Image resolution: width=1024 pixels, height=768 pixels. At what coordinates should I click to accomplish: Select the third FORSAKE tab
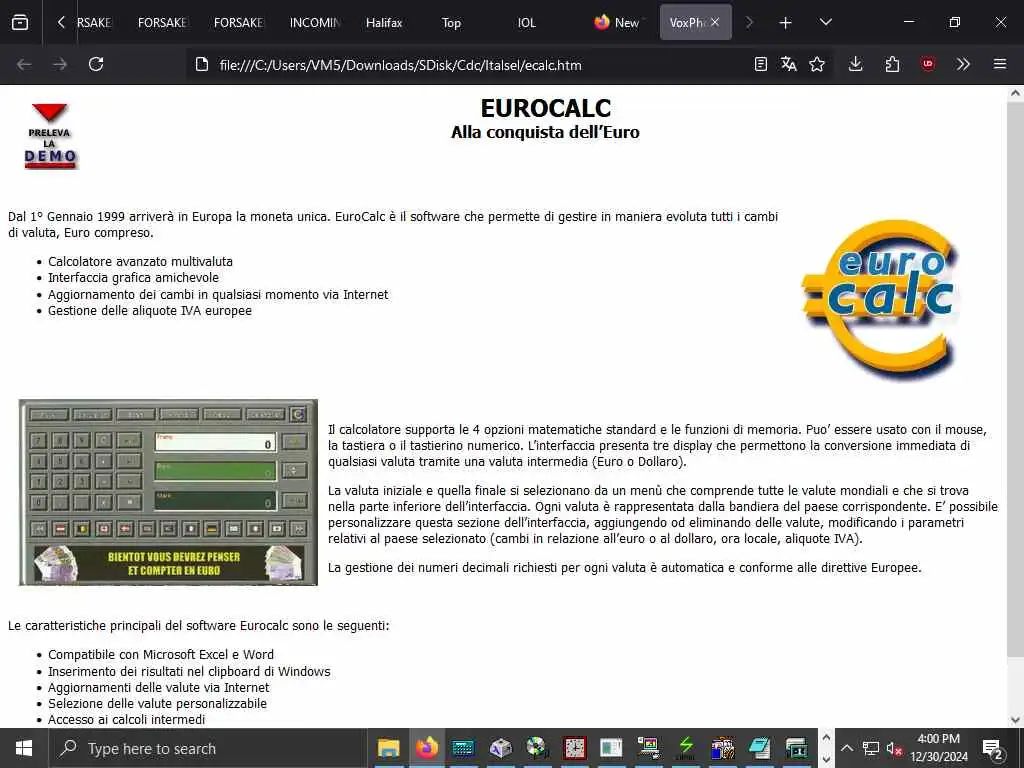(238, 22)
